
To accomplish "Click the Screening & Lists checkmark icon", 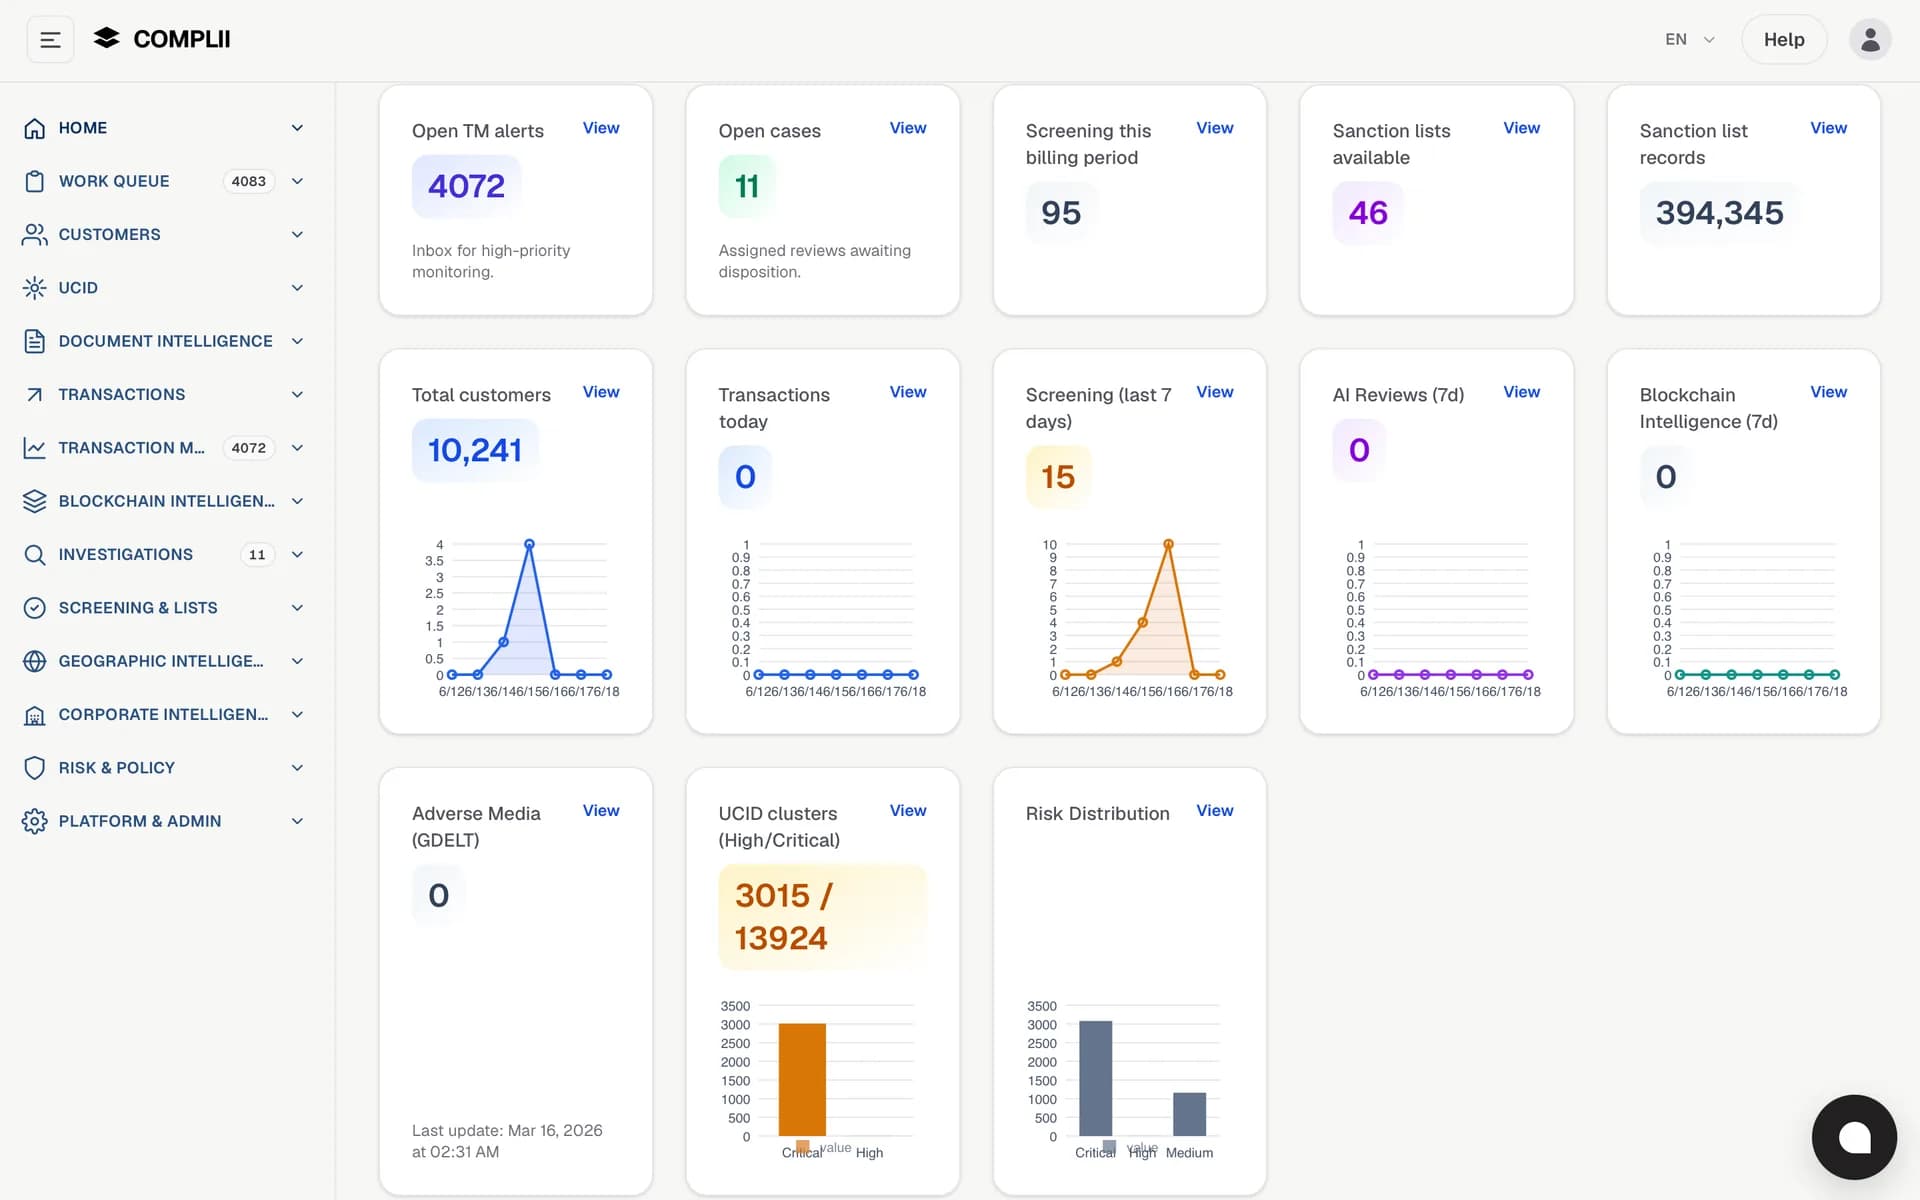I will point(35,608).
